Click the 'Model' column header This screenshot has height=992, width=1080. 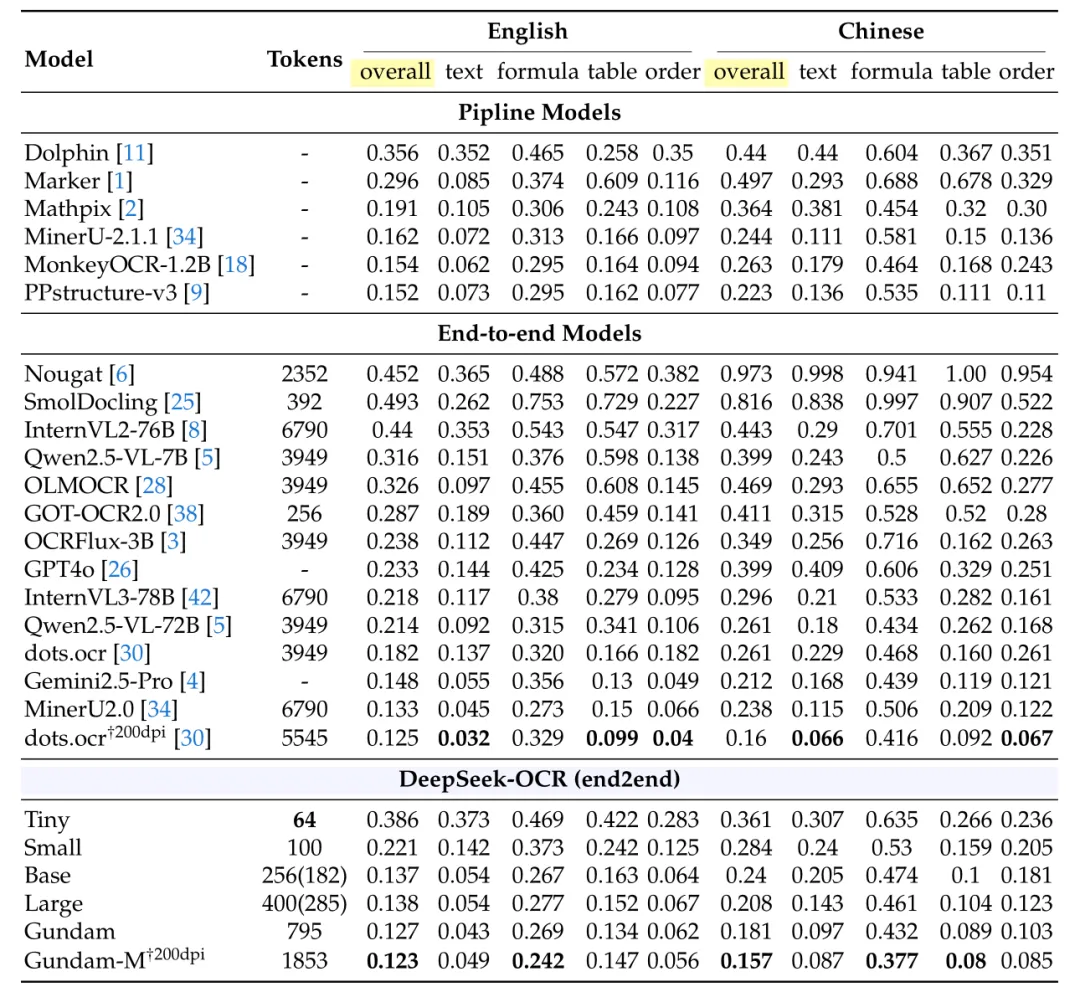tap(59, 59)
